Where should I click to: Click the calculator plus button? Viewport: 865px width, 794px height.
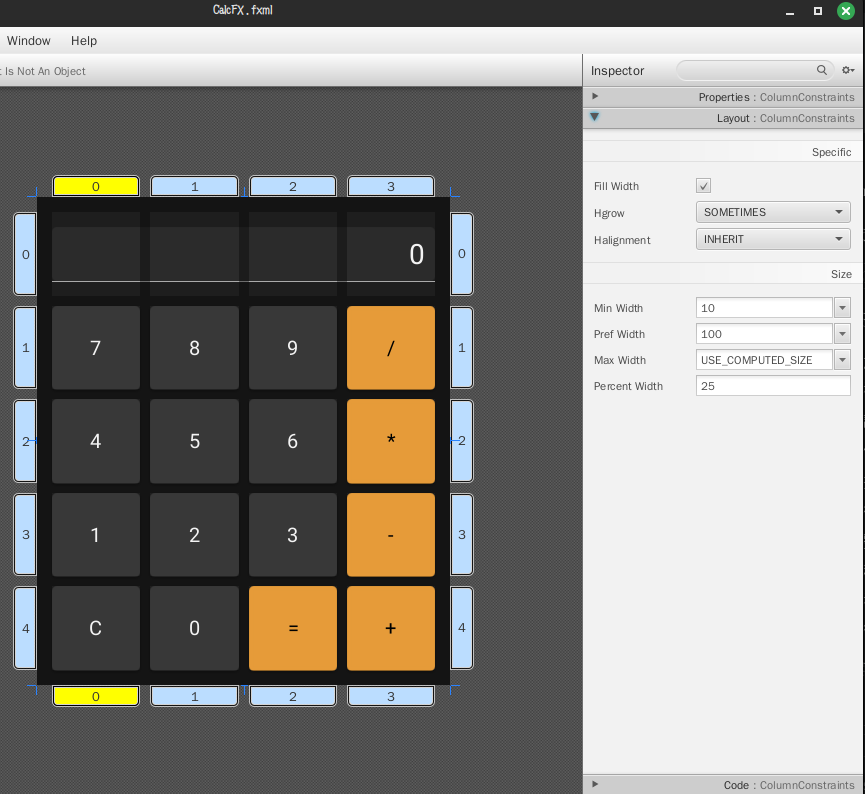coord(391,628)
